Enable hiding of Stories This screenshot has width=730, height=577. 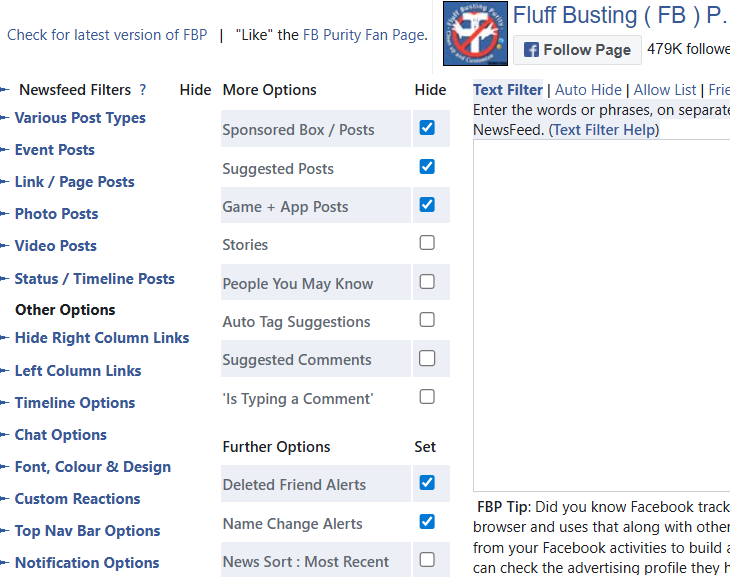[x=427, y=243]
